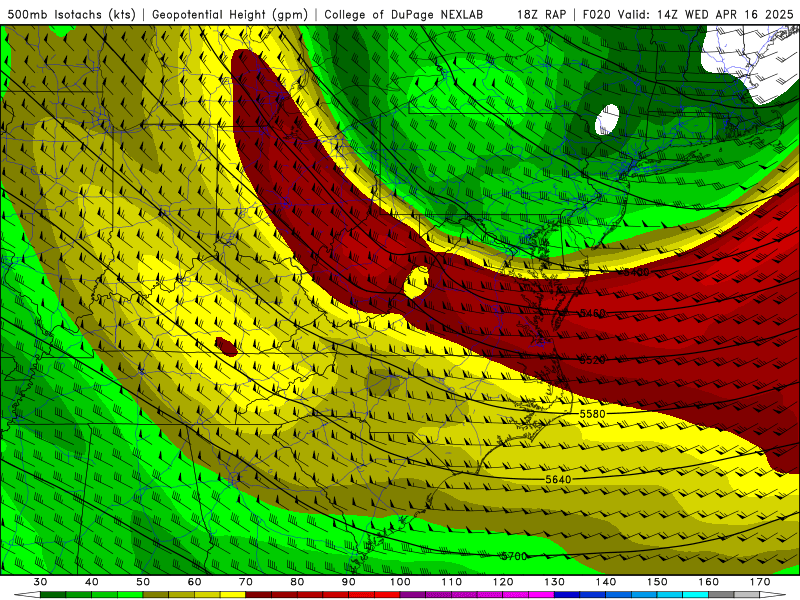Image resolution: width=800 pixels, height=600 pixels.
Task: Click the "F020" forecast hour label
Action: pos(597,15)
